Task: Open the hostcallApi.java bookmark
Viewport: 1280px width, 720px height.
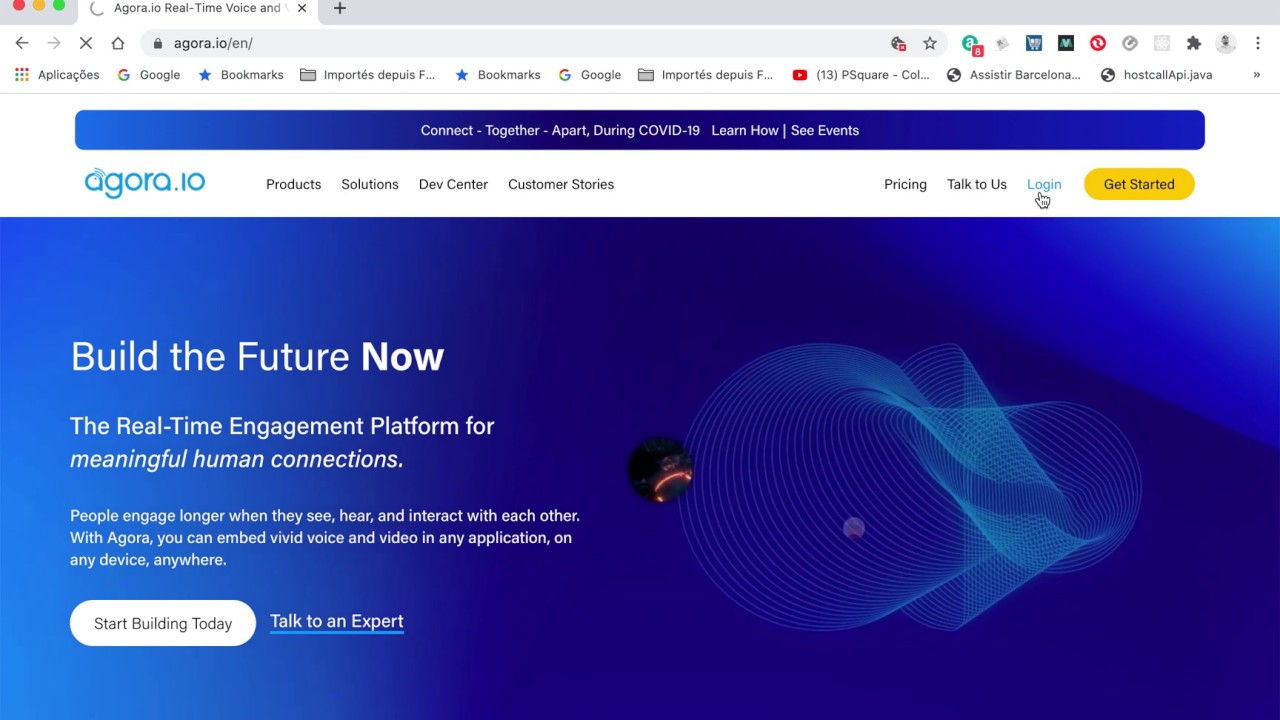Action: coord(1157,75)
